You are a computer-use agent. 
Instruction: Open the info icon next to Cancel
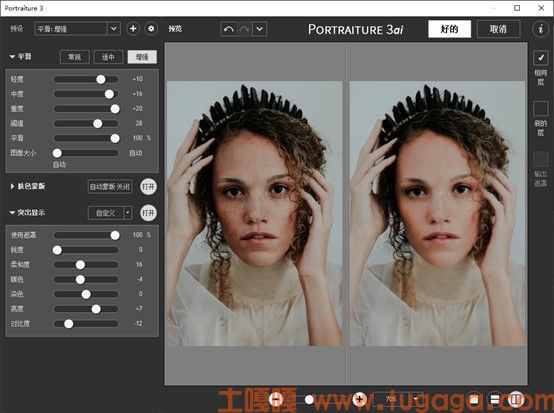[541, 29]
